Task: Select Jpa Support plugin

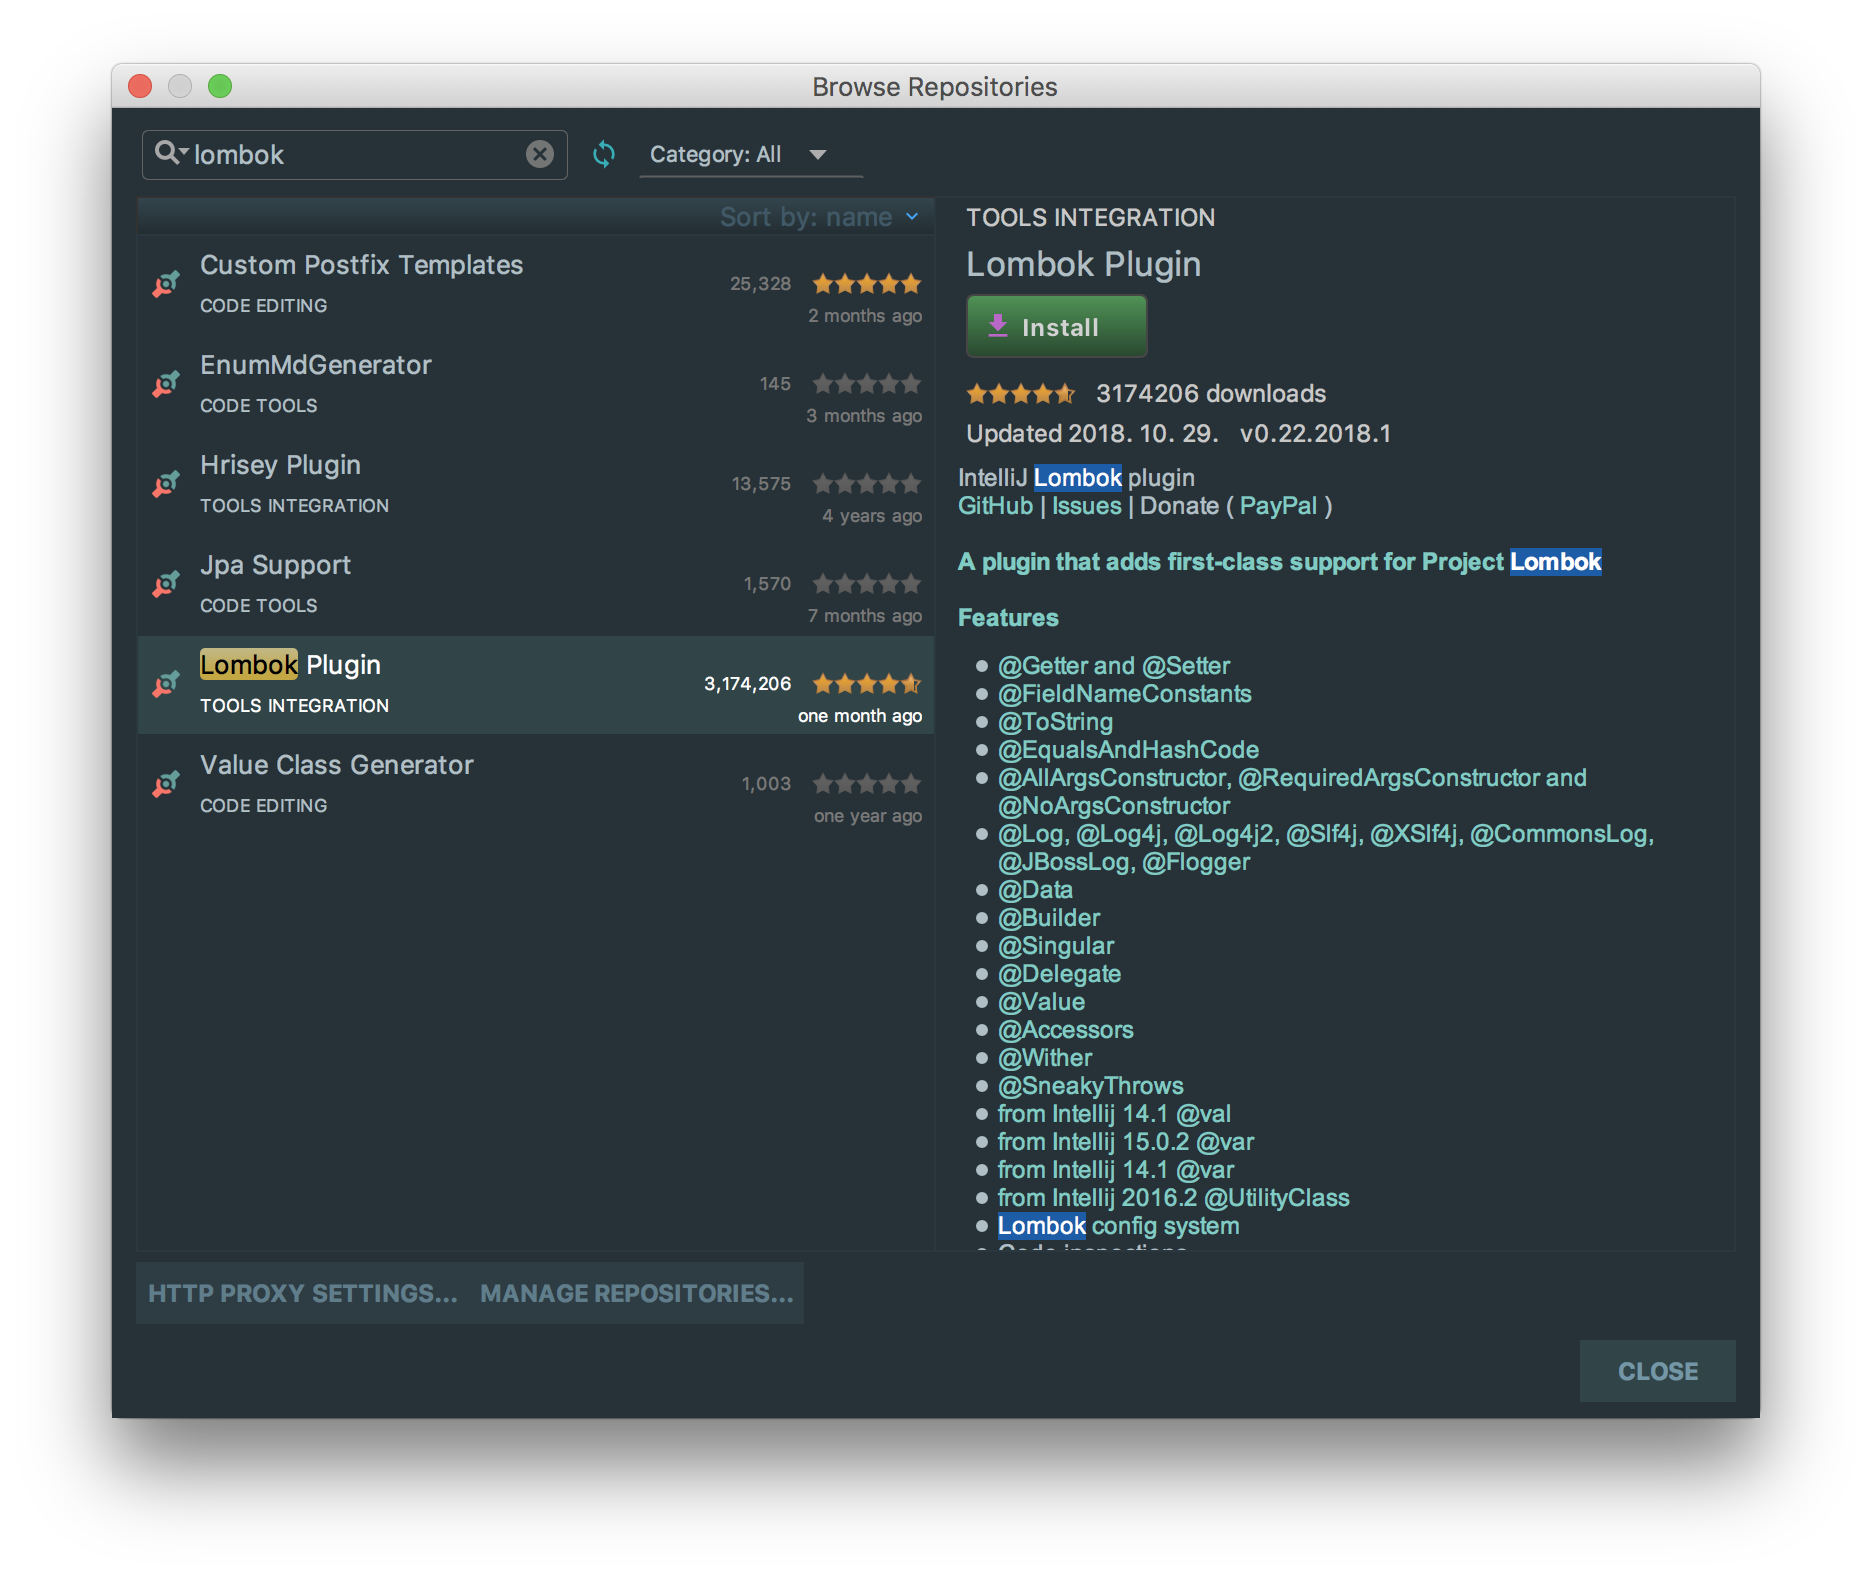Action: 536,585
